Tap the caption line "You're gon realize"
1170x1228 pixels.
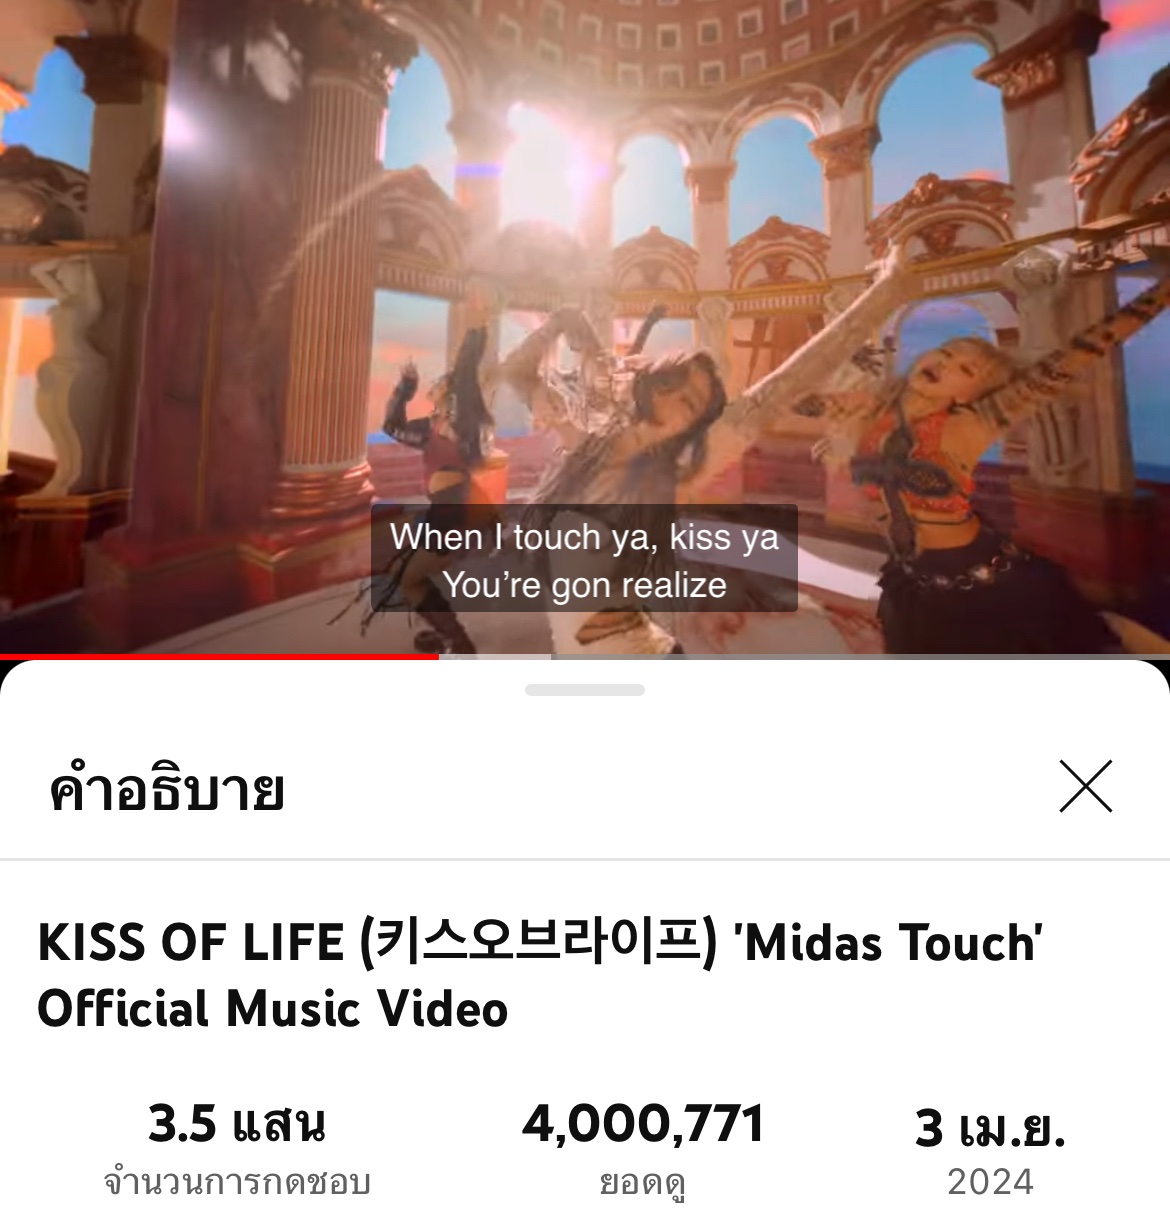[584, 585]
